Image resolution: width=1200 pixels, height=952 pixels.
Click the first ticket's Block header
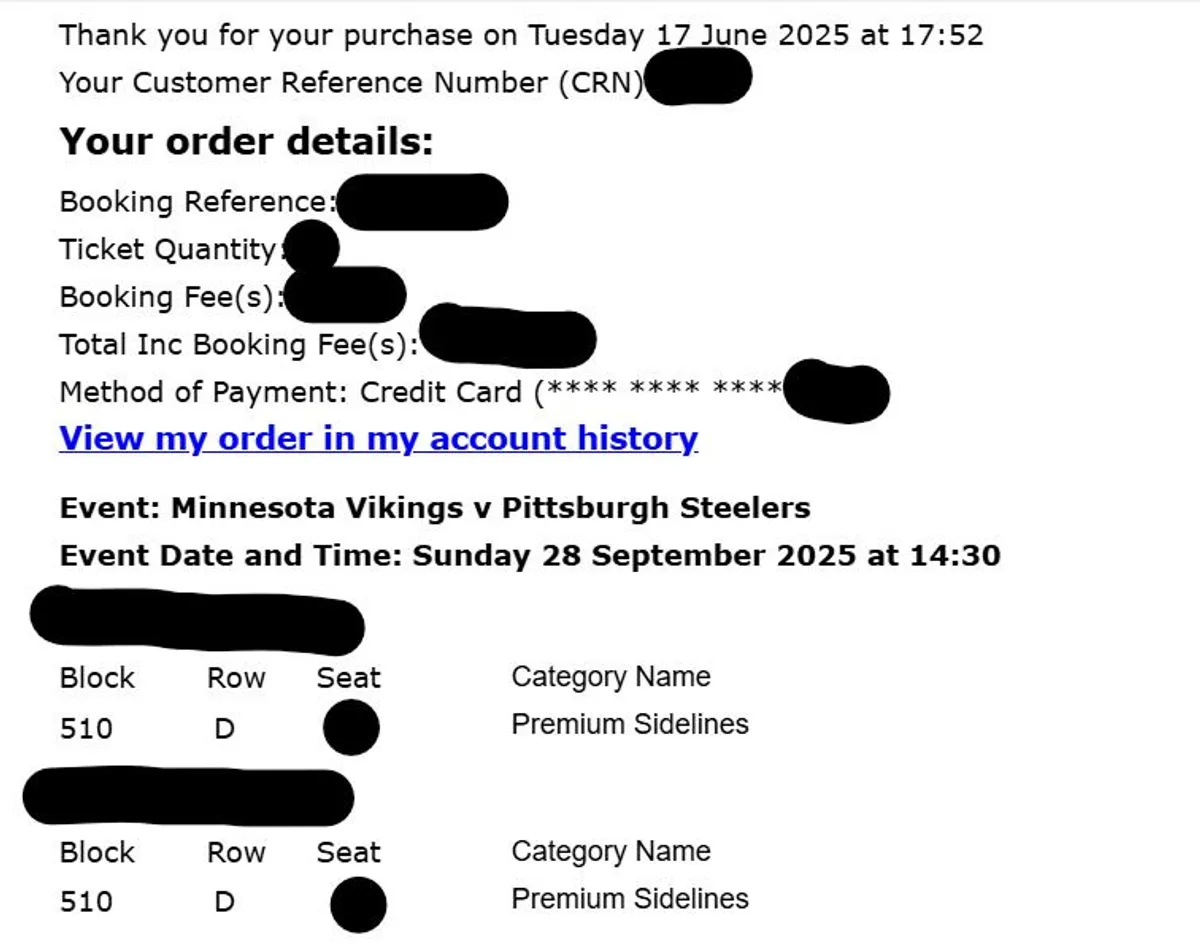point(97,678)
